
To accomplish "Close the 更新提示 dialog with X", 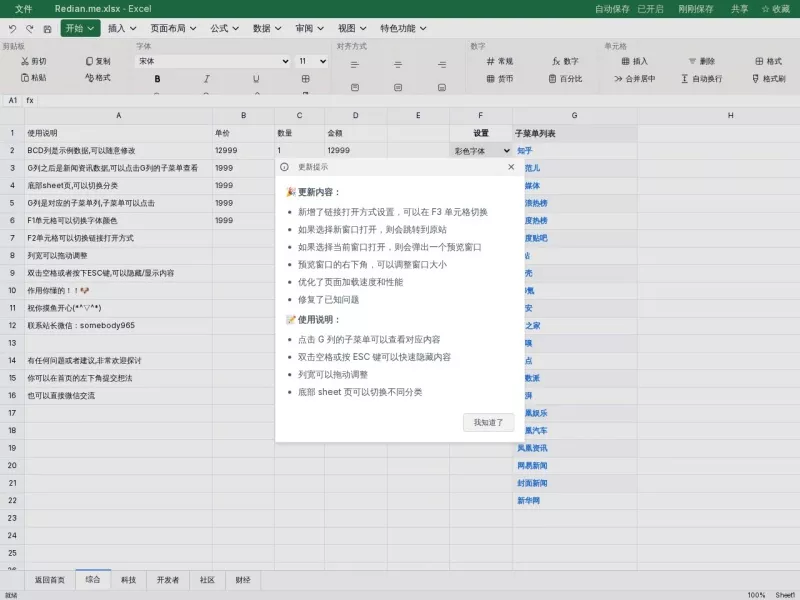I will 511,167.
